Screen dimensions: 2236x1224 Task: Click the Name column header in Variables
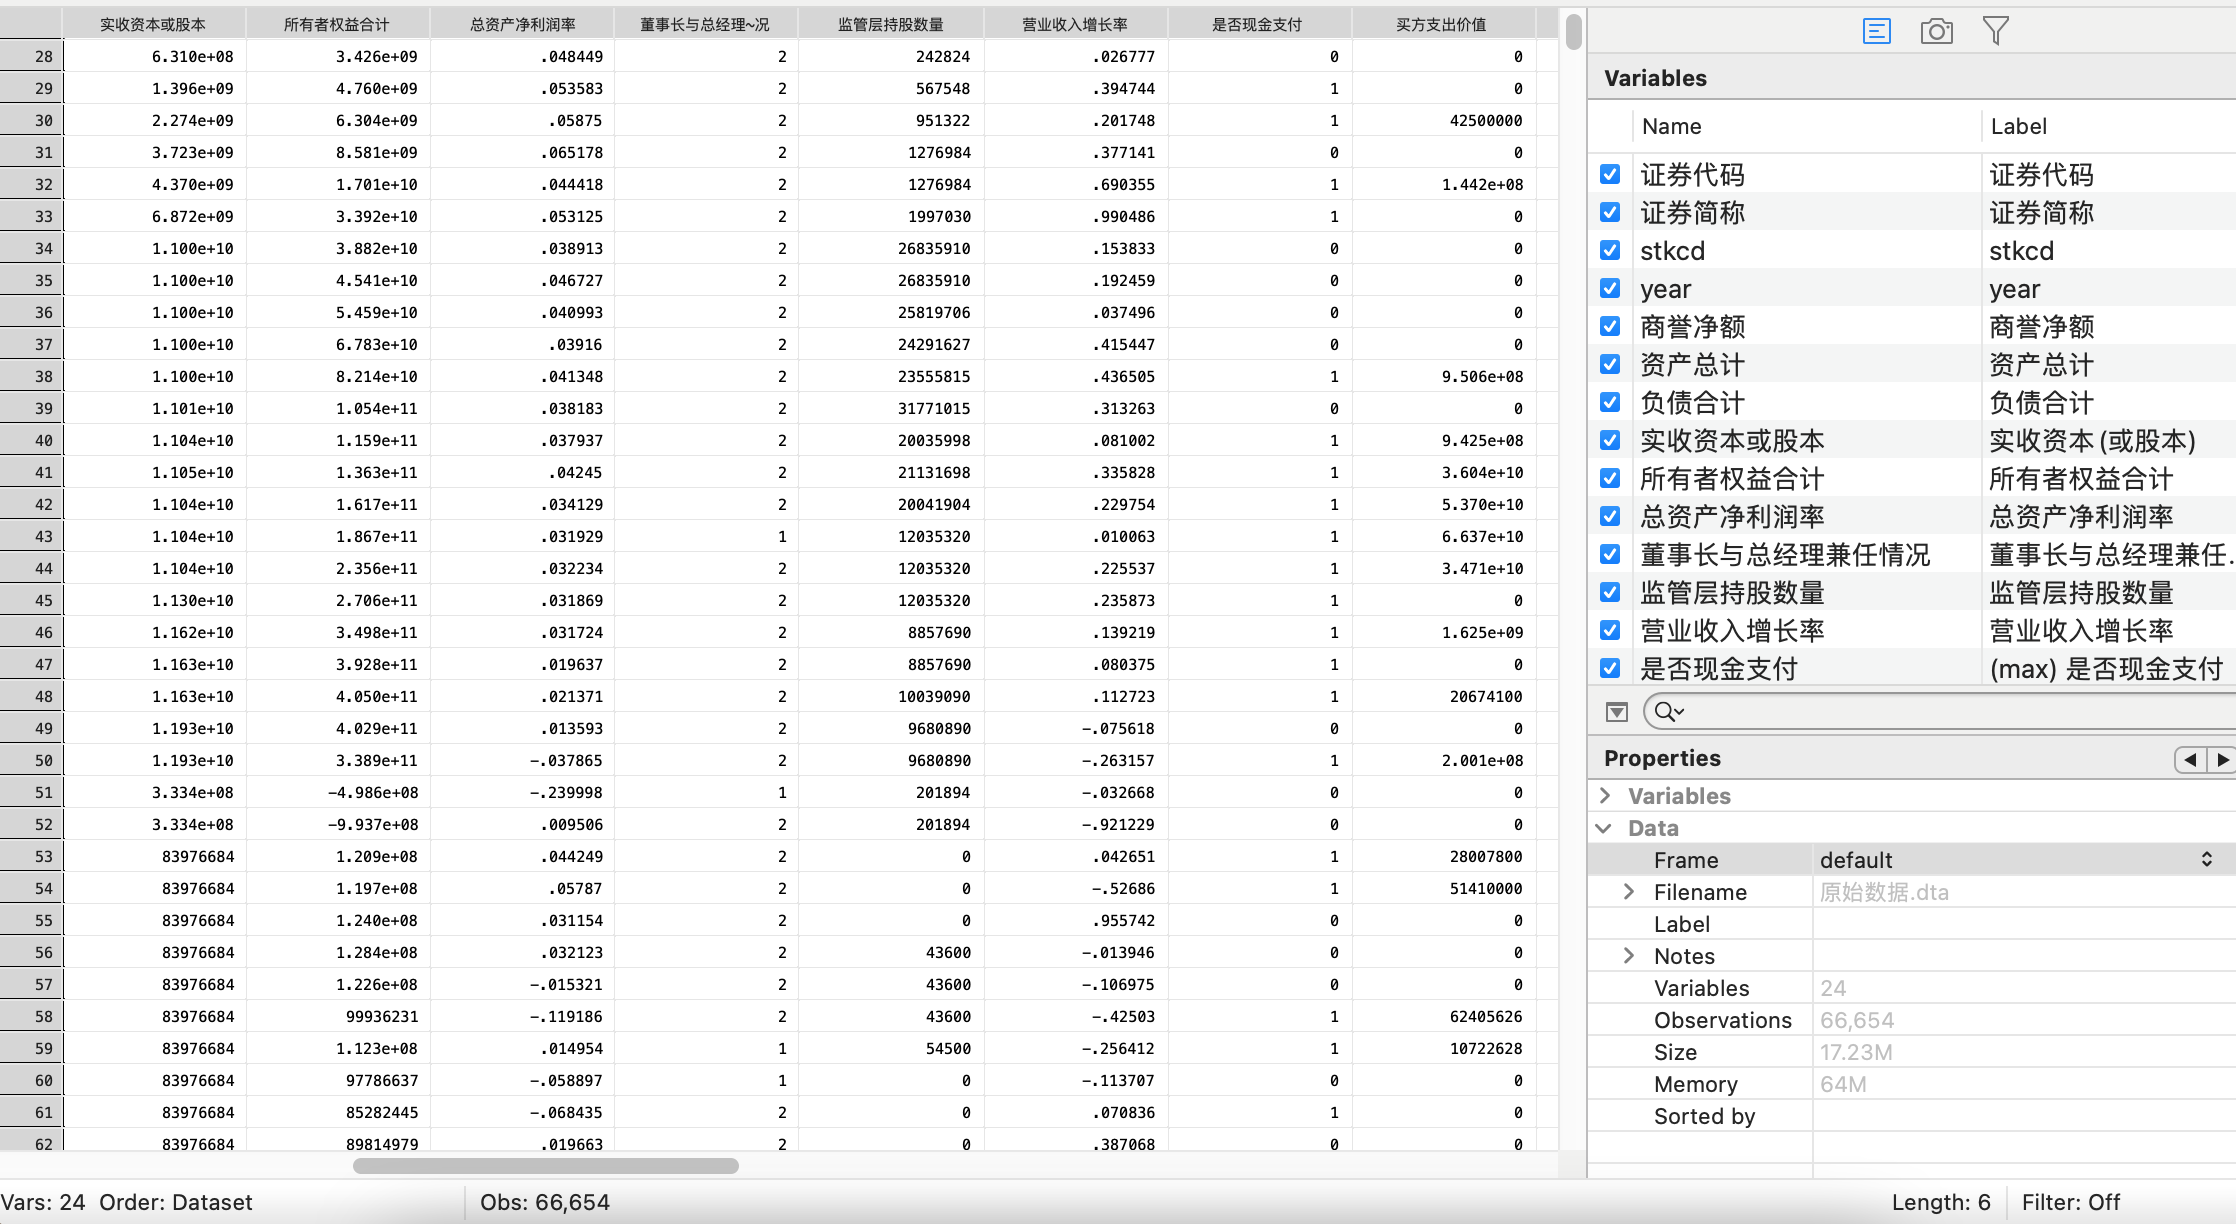pos(1671,126)
